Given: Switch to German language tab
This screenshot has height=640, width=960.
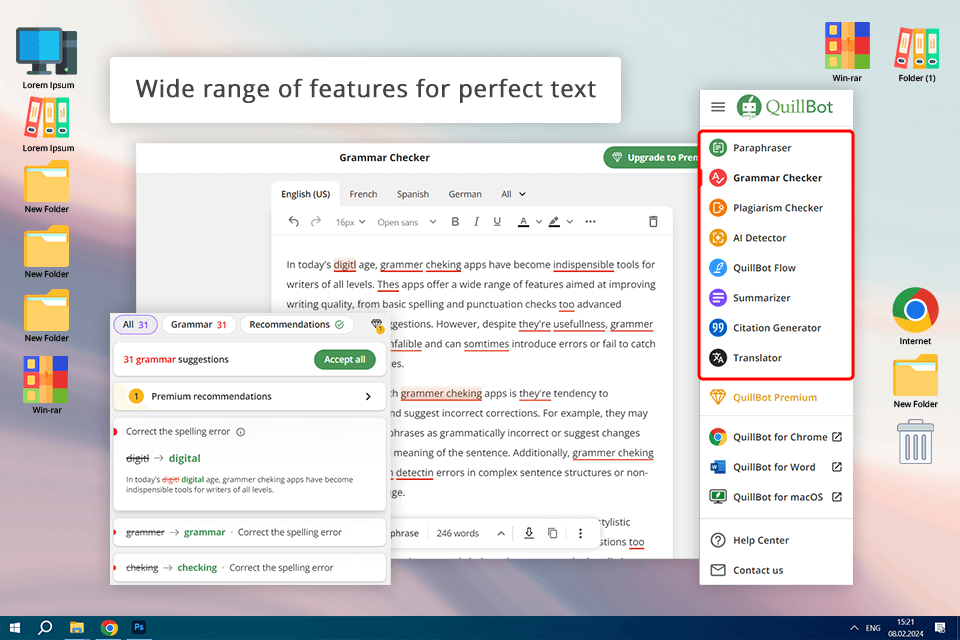Looking at the screenshot, I should click(x=465, y=194).
